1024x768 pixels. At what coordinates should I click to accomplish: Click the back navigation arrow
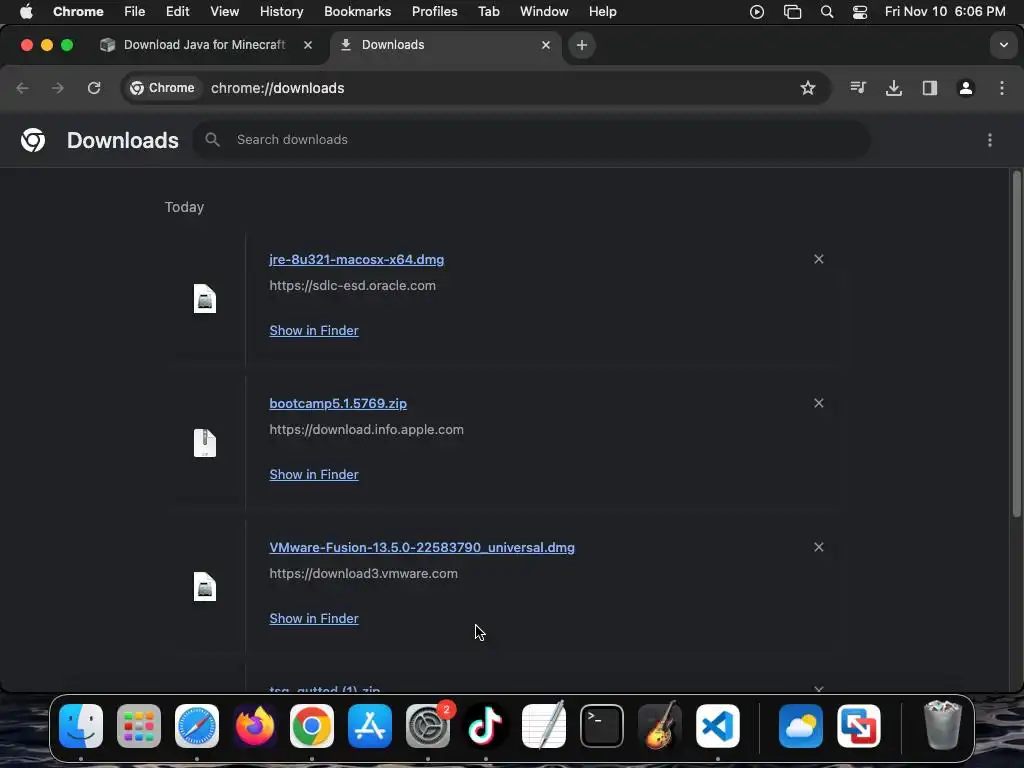(22, 88)
